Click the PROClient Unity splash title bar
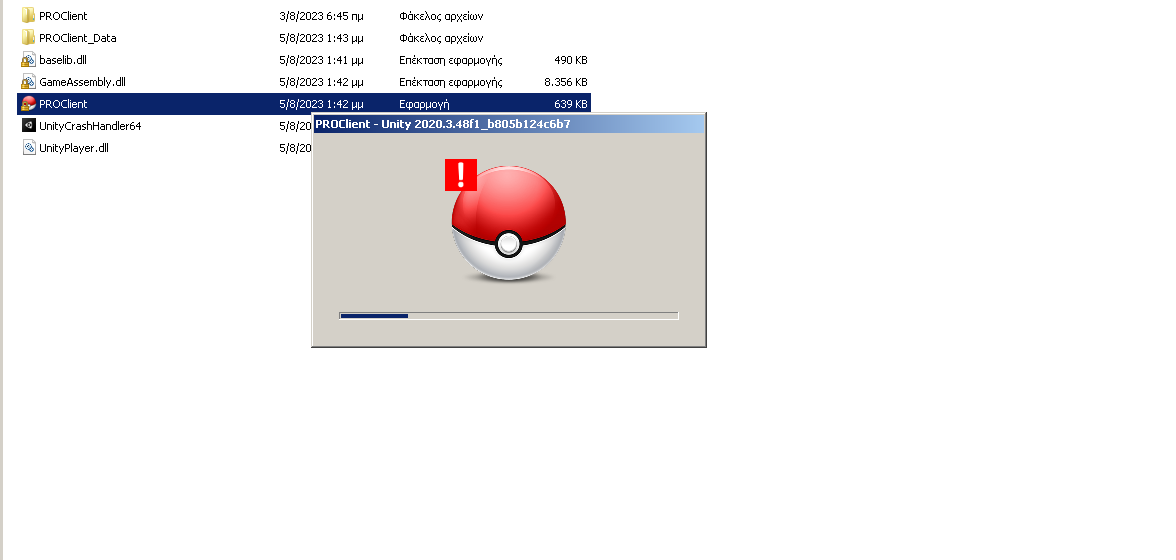This screenshot has width=1176, height=560. coord(508,124)
